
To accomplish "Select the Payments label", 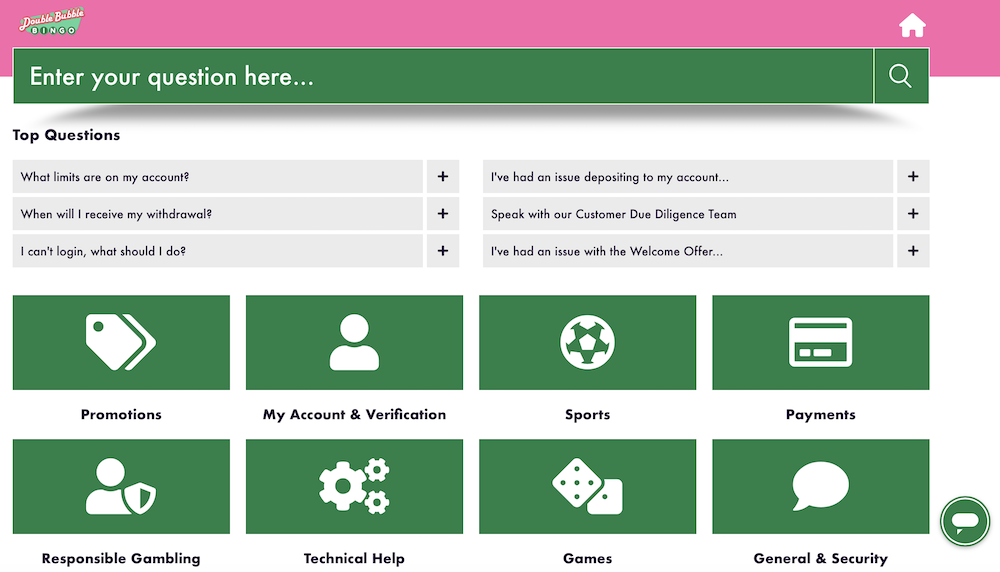I will coord(821,414).
